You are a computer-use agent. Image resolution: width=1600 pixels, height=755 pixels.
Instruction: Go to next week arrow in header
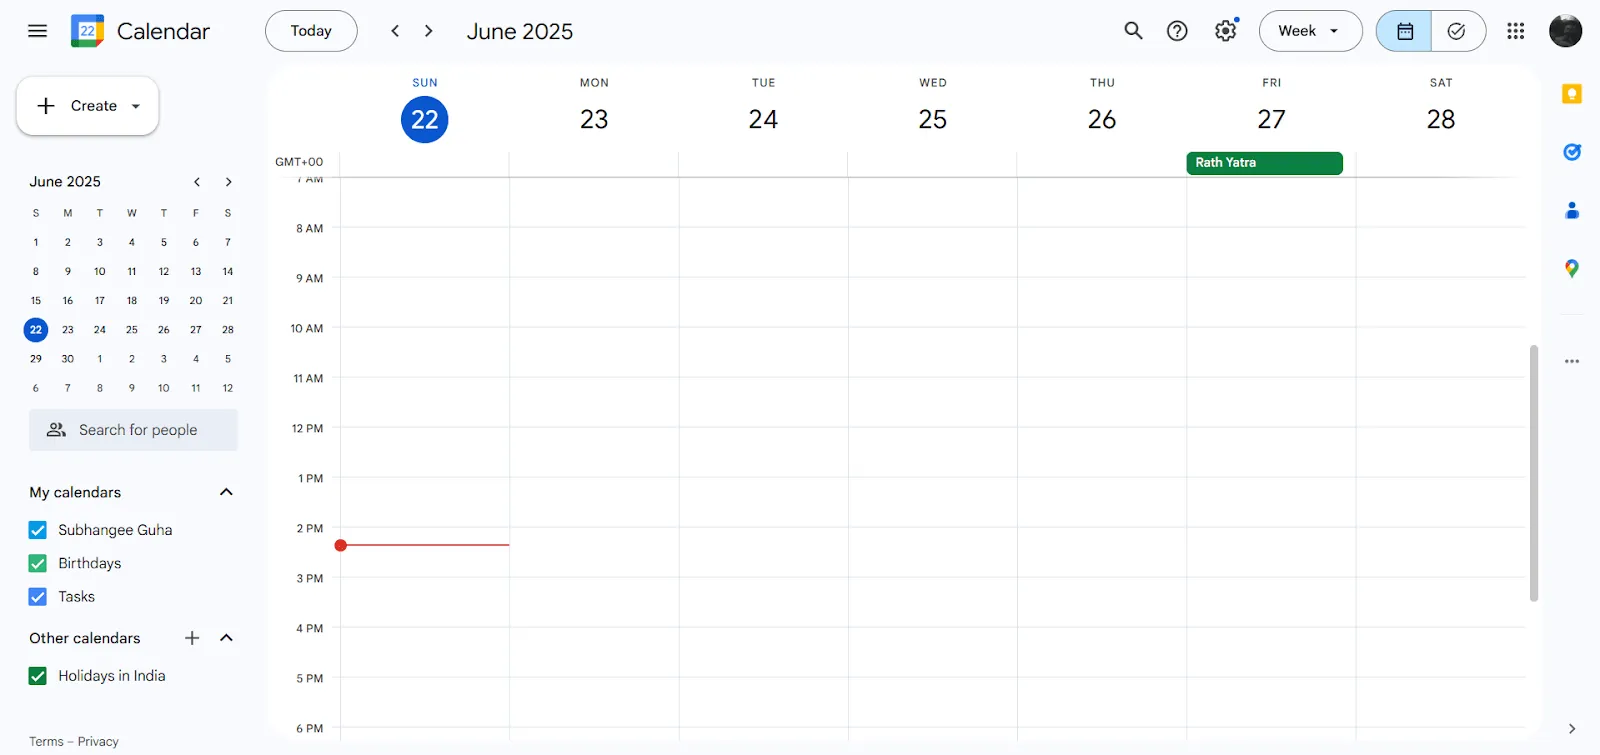[x=429, y=31]
